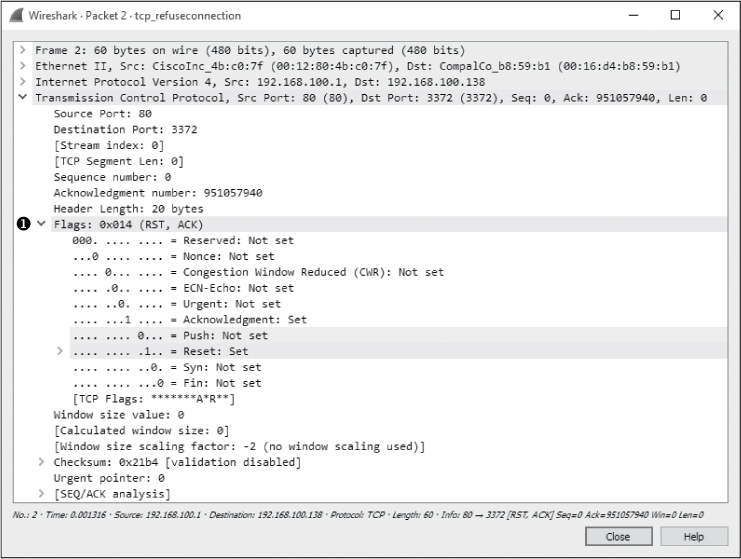Select the ECN-Echo: Not set line
The height and width of the screenshot is (559, 741).
pos(183,288)
